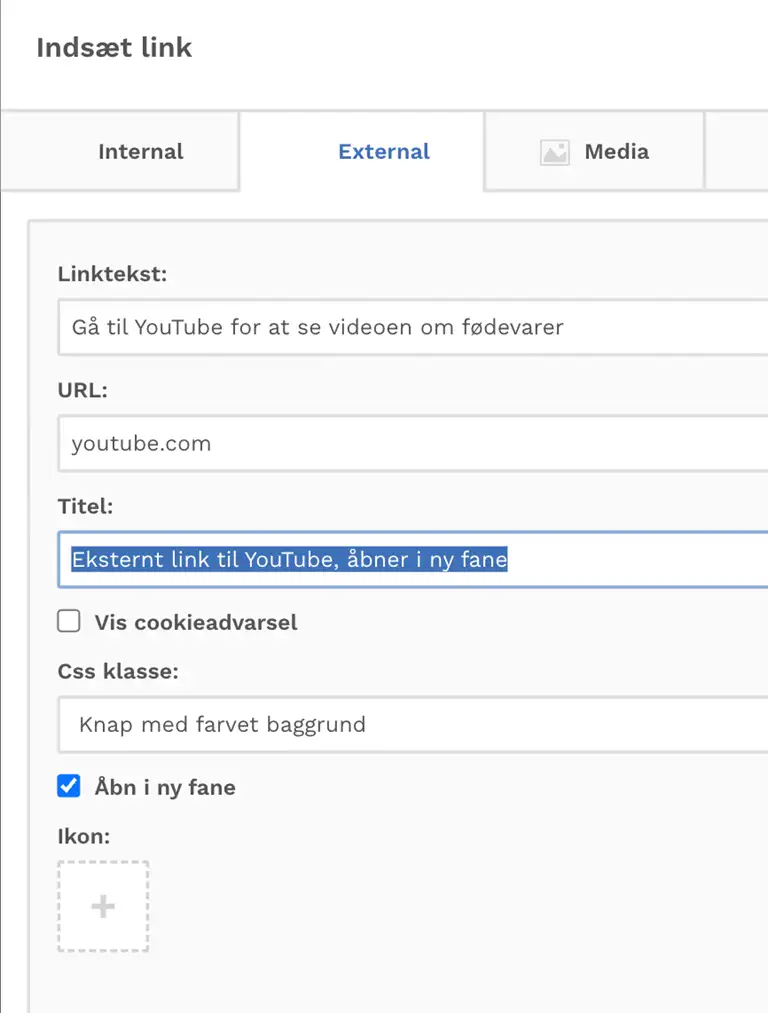Click the 'Linktekst:' field label
This screenshot has width=768, height=1013.
coord(112,274)
